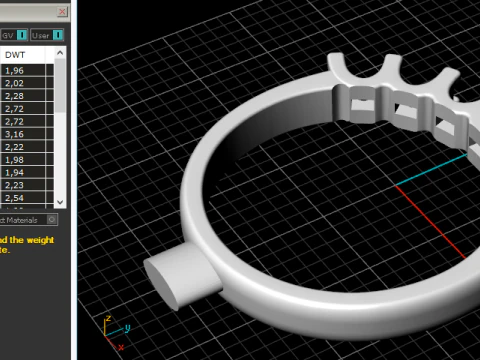This screenshot has width=480, height=360.
Task: Click the scroll up arrow of the DWT list
Action: 60,53
